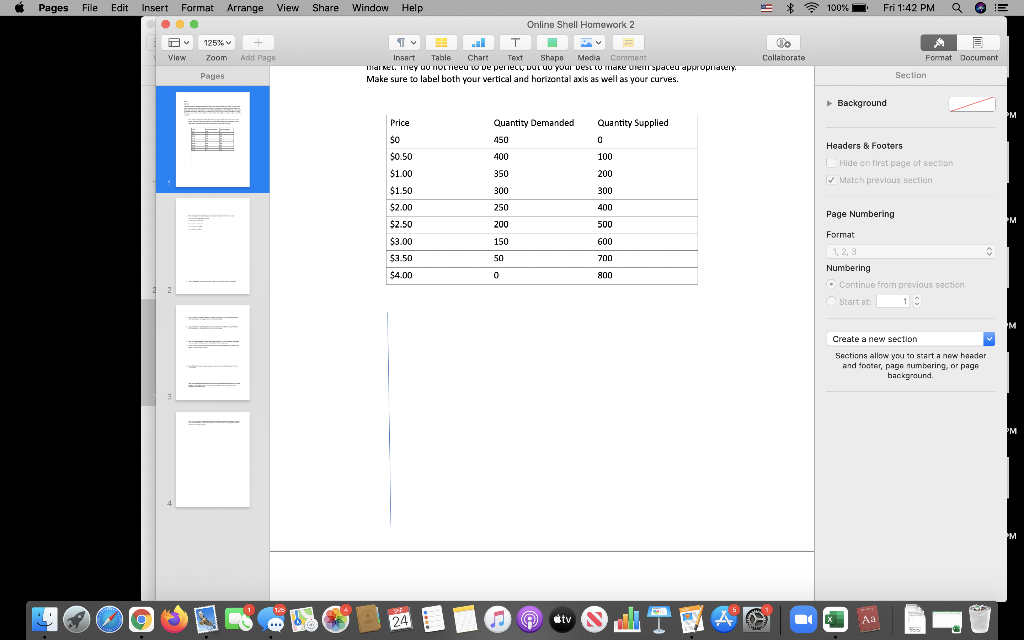Viewport: 1024px width, 640px height.
Task: Select the Start at numbering option
Action: pos(832,301)
